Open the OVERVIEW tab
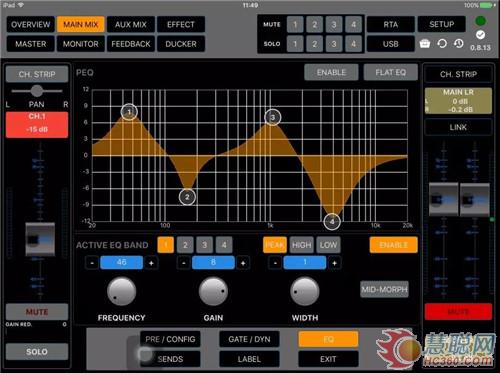 coord(31,24)
